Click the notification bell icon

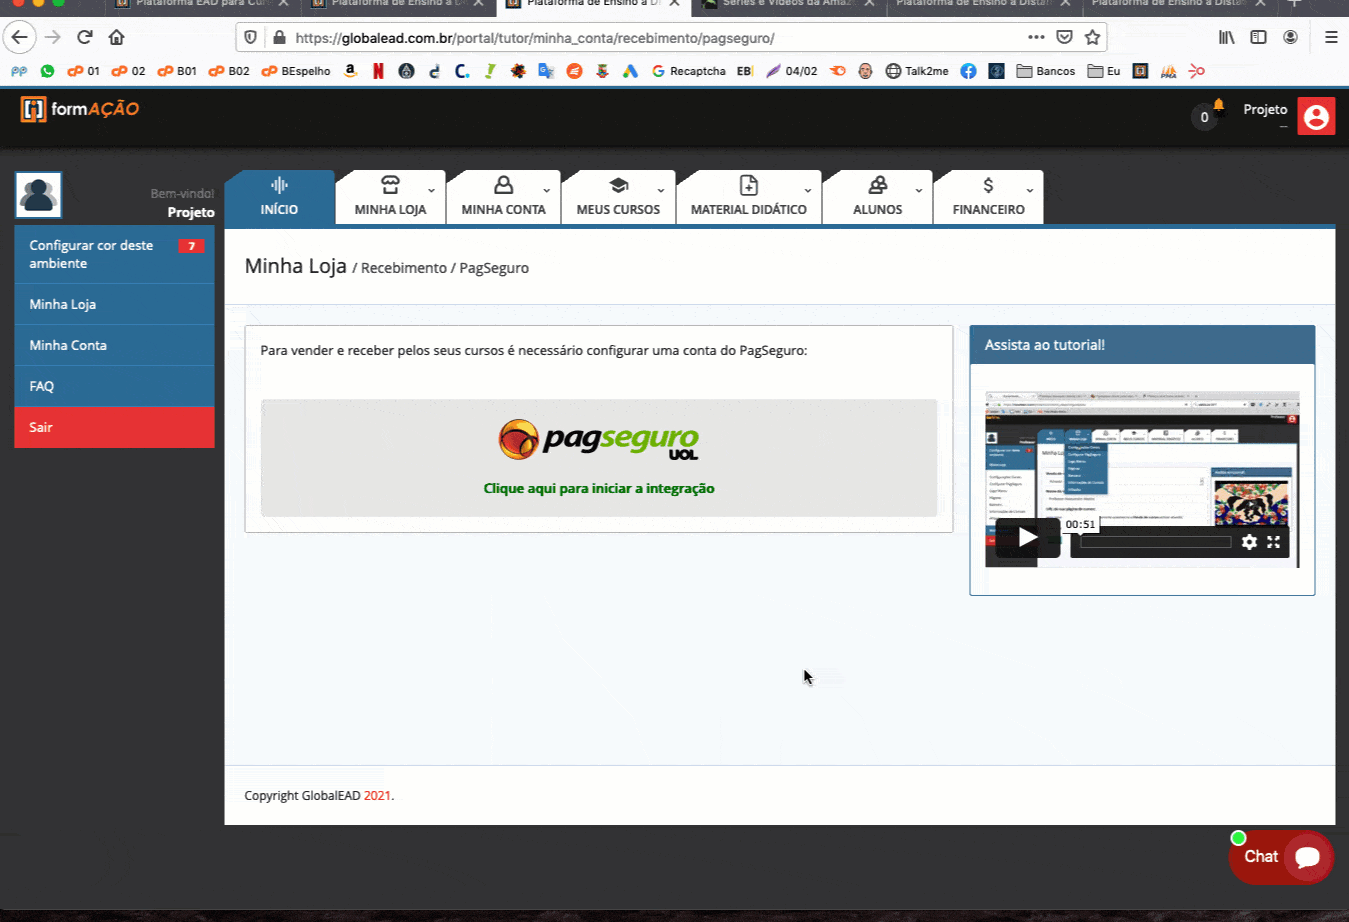[x=1218, y=106]
